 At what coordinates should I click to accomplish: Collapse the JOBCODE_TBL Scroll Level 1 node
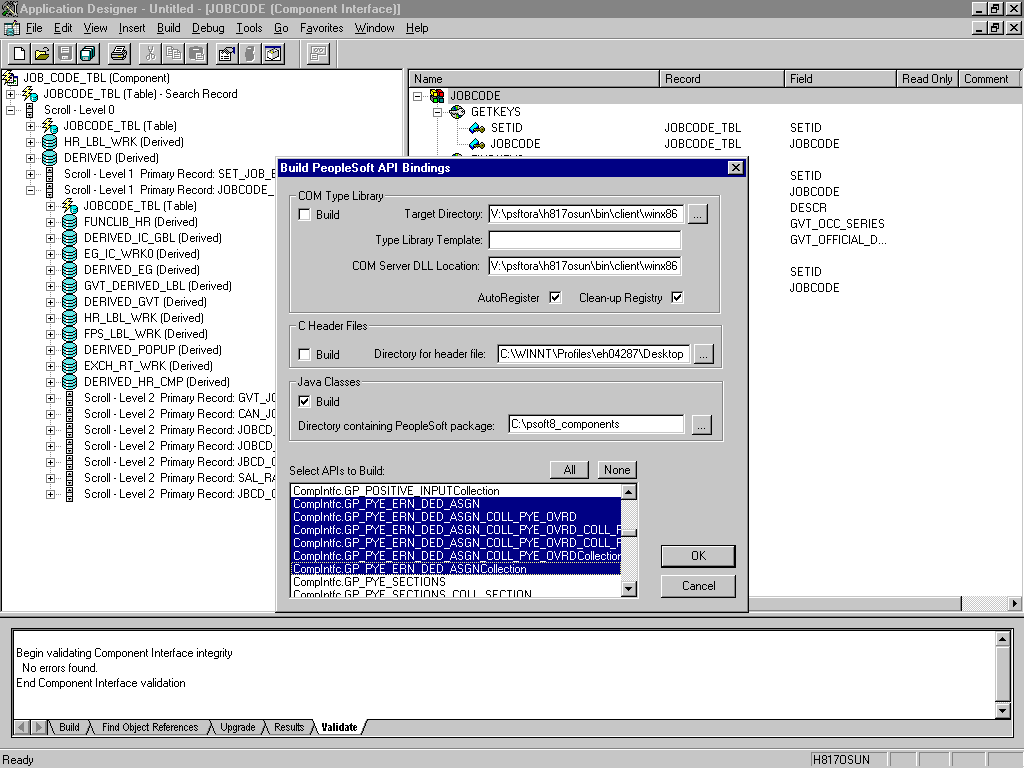(31, 189)
